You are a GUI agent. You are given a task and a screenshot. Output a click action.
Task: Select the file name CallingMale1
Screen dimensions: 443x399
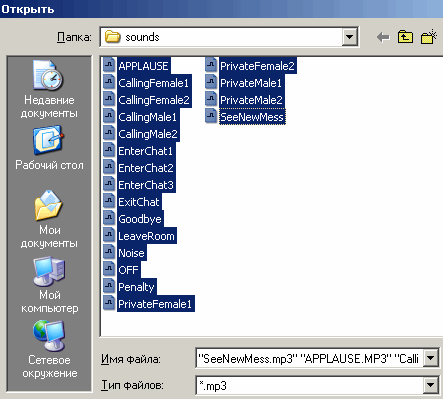coord(148,117)
